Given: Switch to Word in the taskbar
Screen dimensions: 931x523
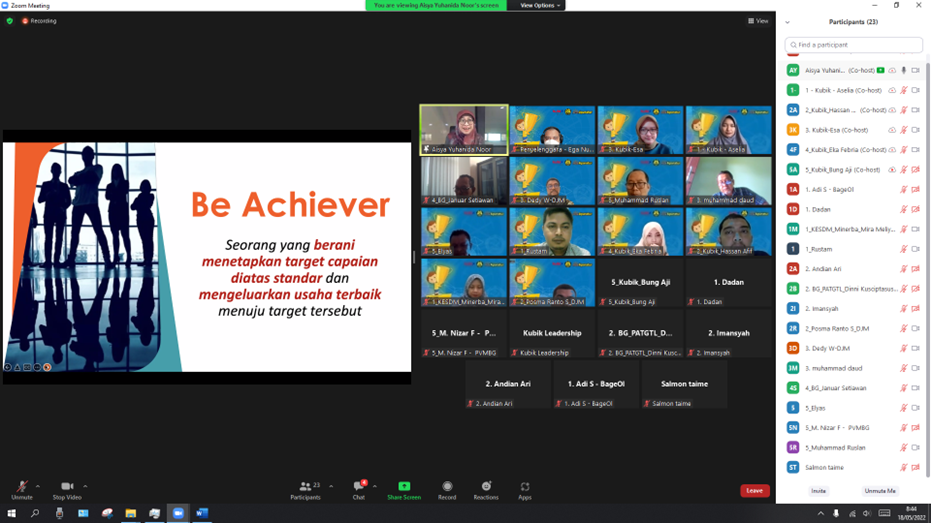Looking at the screenshot, I should pyautogui.click(x=202, y=514).
